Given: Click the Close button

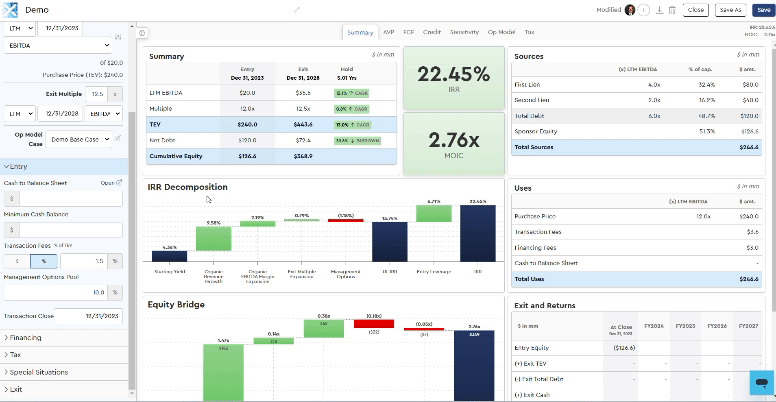Looking at the screenshot, I should click(695, 9).
